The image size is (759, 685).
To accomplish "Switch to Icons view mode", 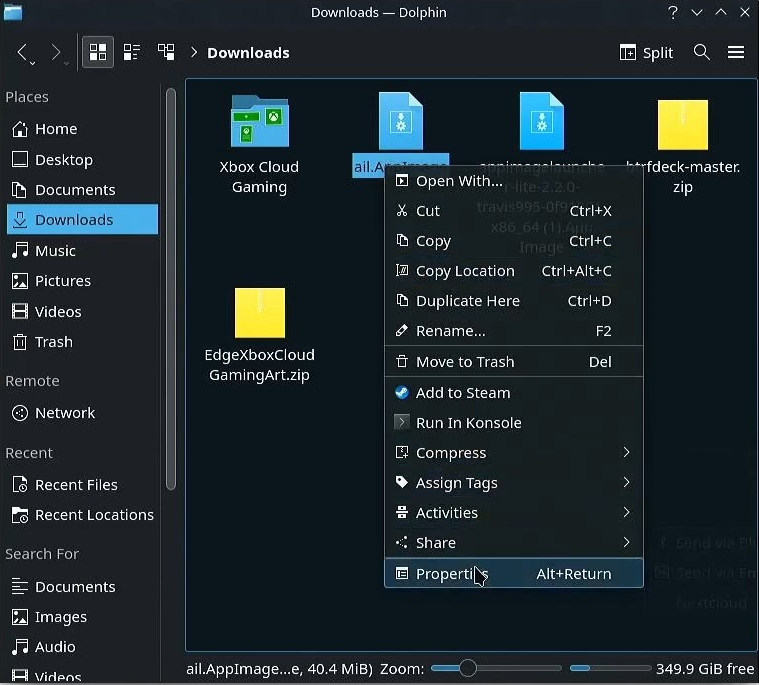I will [x=98, y=52].
